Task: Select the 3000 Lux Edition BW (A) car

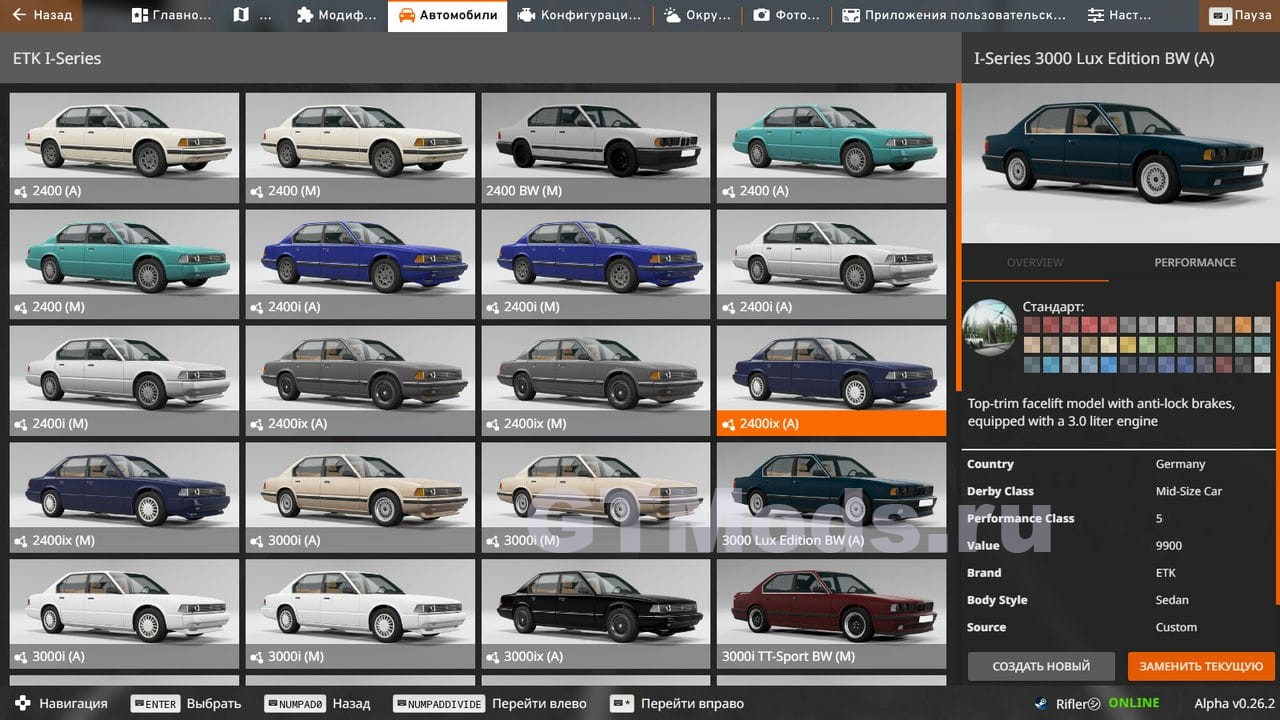Action: [831, 497]
